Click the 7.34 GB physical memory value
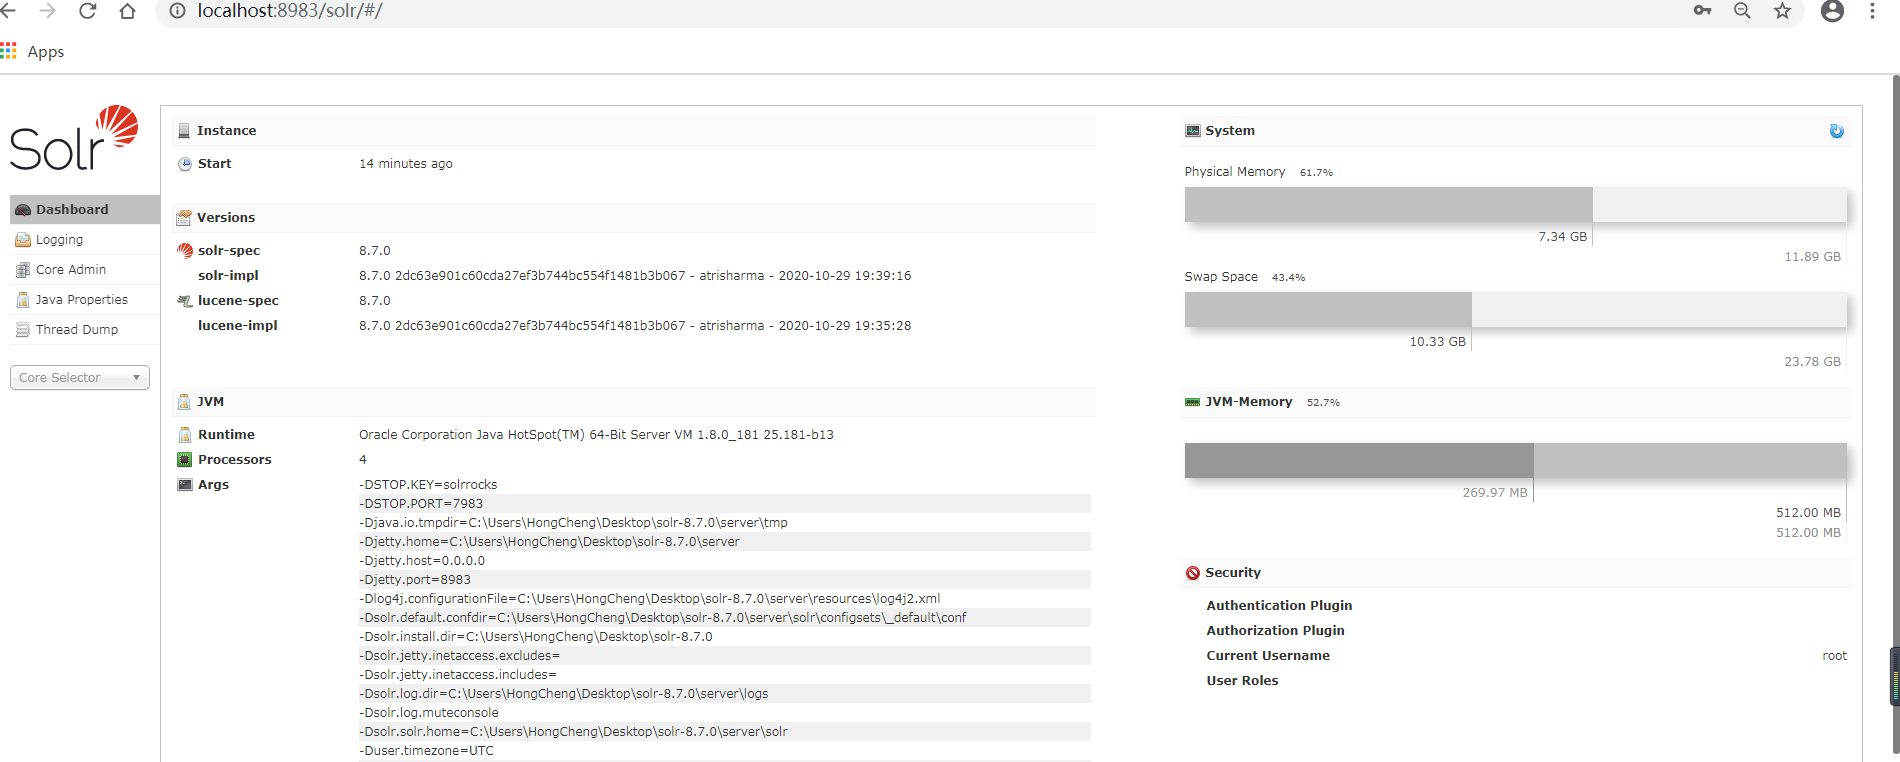The height and width of the screenshot is (762, 1900). point(1562,237)
